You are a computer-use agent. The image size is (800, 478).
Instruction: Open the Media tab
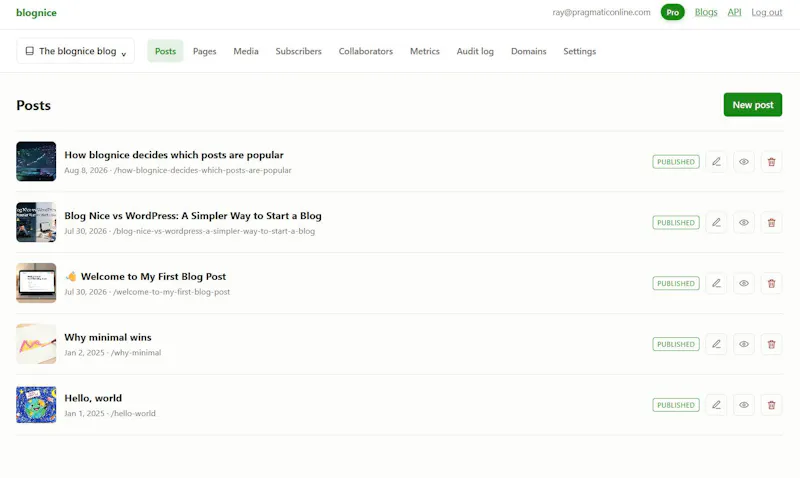point(246,51)
